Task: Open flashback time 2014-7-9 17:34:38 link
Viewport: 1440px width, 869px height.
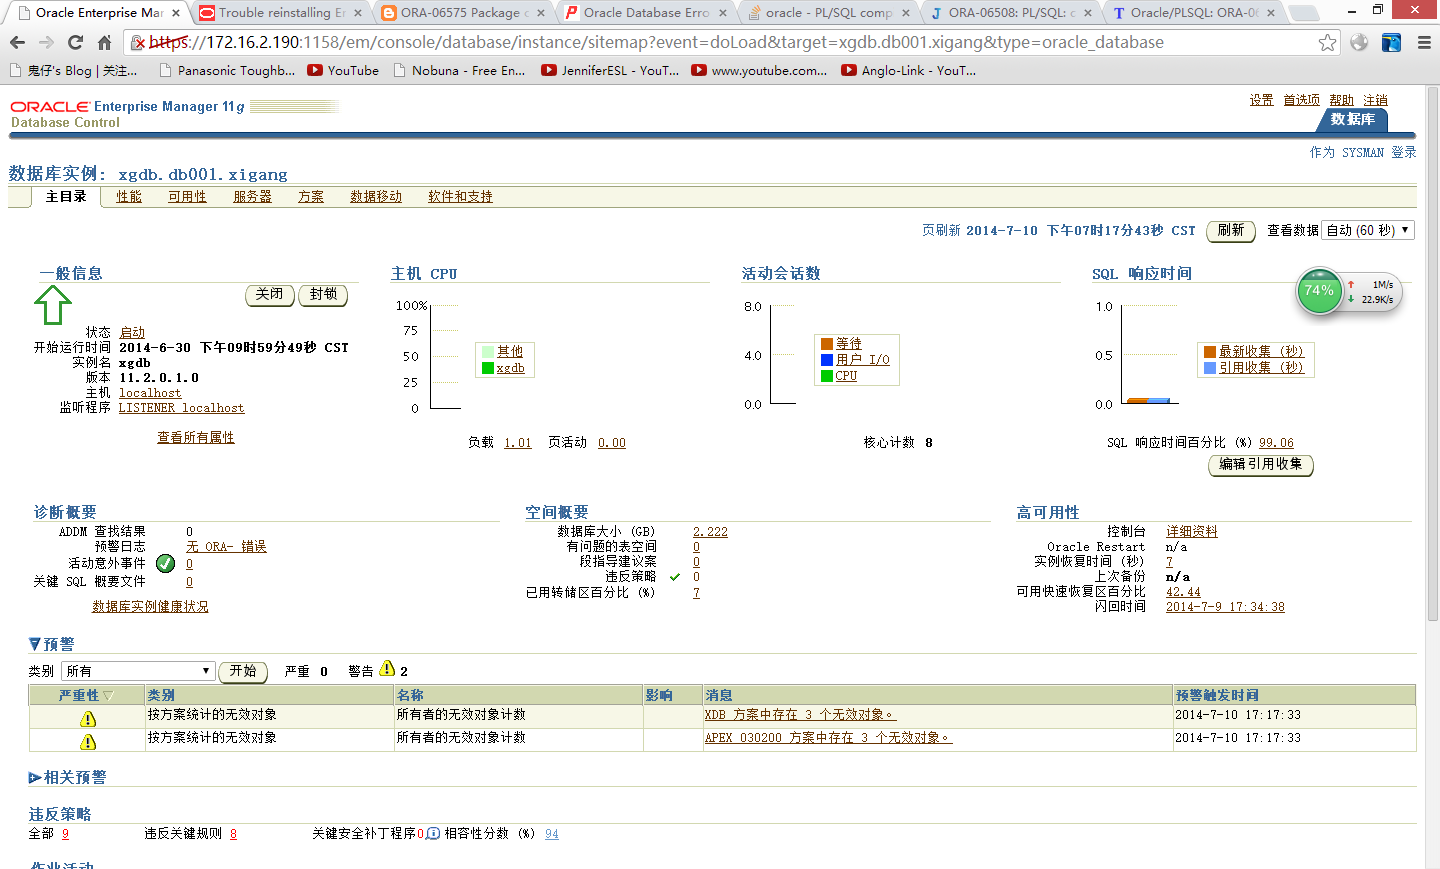Action: [x=1225, y=607]
